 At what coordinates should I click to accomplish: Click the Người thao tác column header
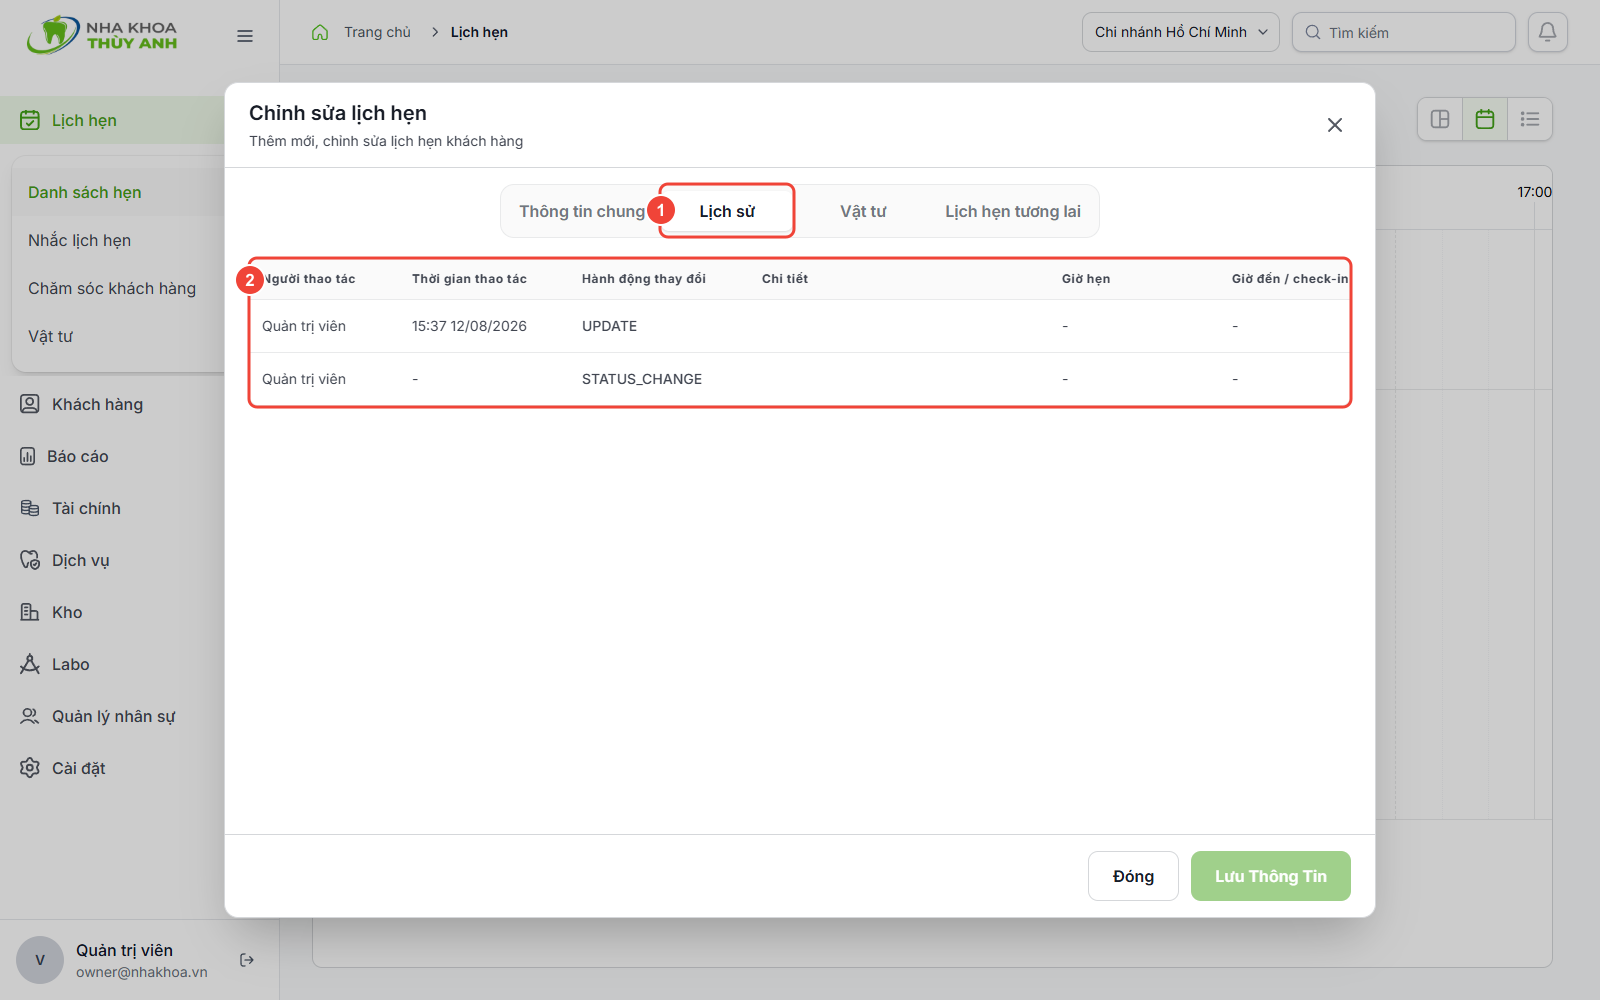point(309,279)
